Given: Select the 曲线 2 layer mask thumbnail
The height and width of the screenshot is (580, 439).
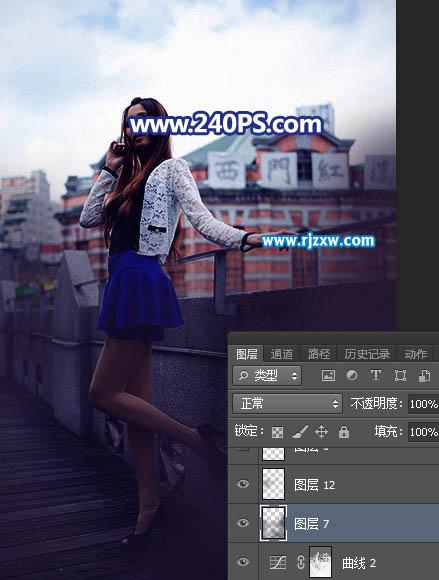Looking at the screenshot, I should point(320,562).
